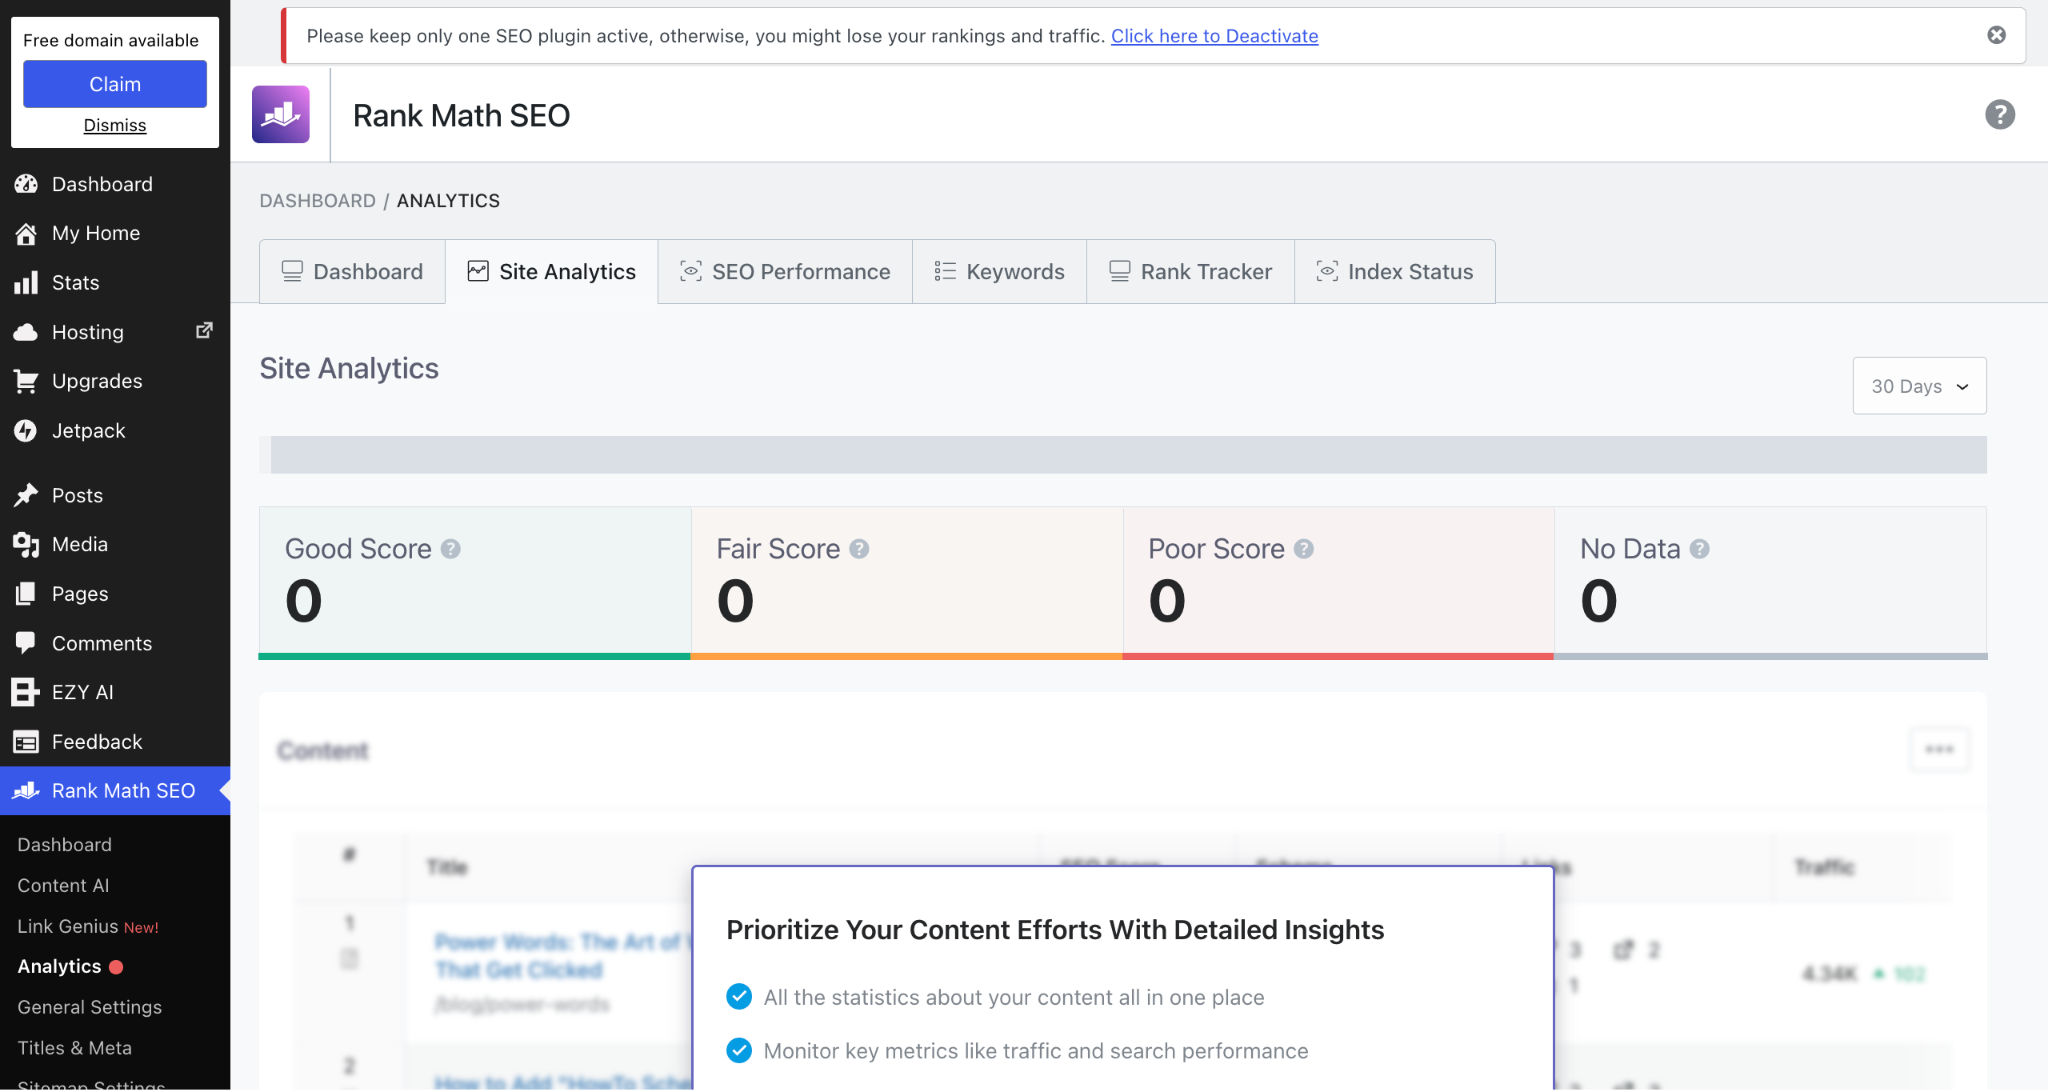
Task: Click the Rank Math SEO sidebar icon
Action: [x=26, y=791]
